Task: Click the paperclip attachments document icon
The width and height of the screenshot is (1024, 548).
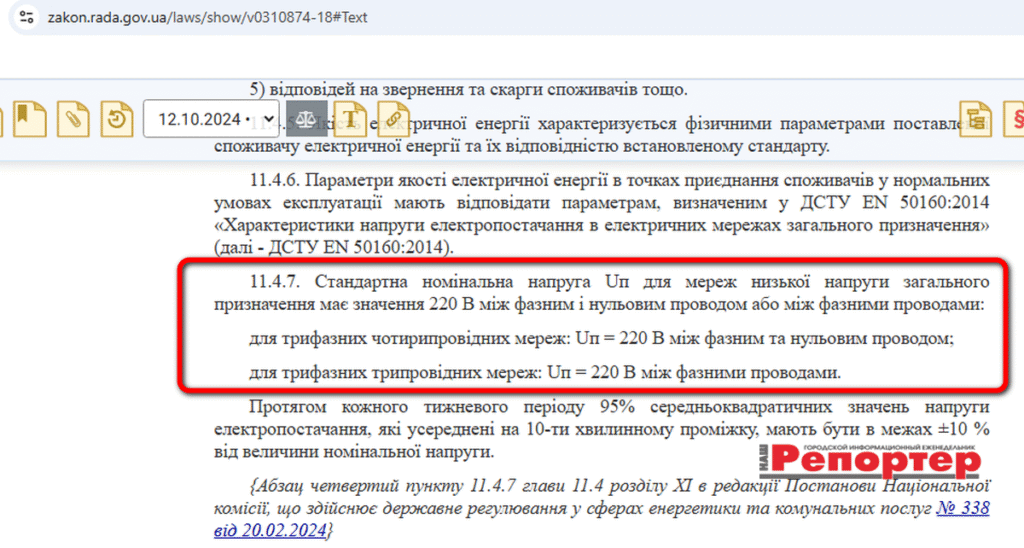Action: 73,119
